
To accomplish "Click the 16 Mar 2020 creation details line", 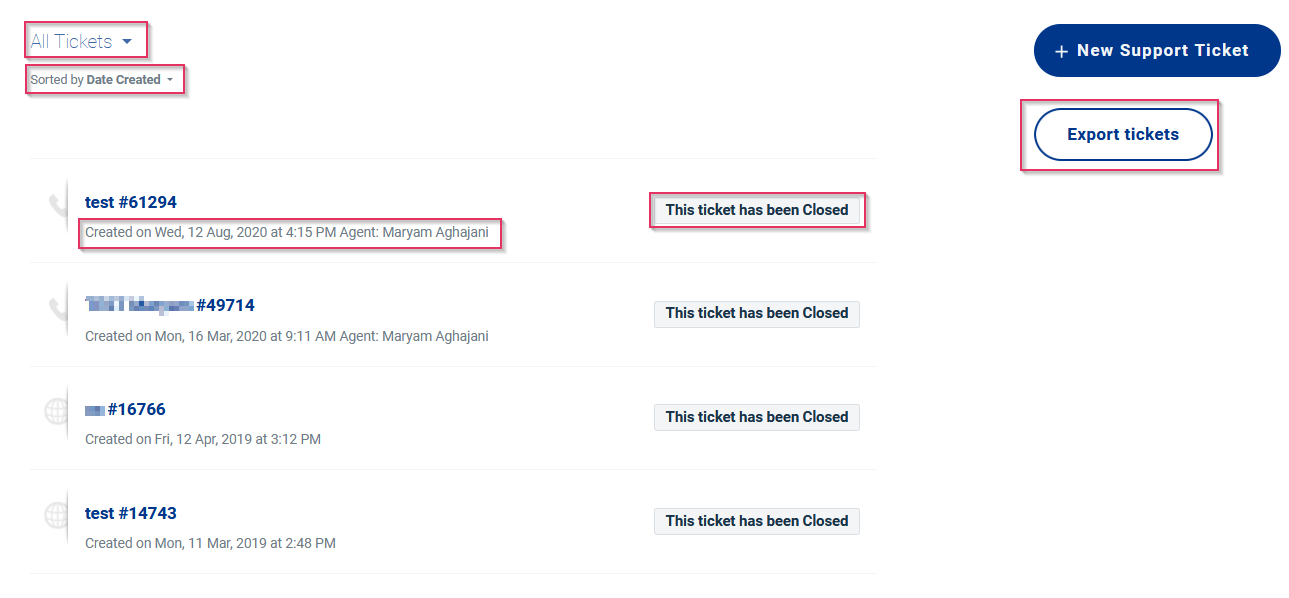I will (x=287, y=336).
